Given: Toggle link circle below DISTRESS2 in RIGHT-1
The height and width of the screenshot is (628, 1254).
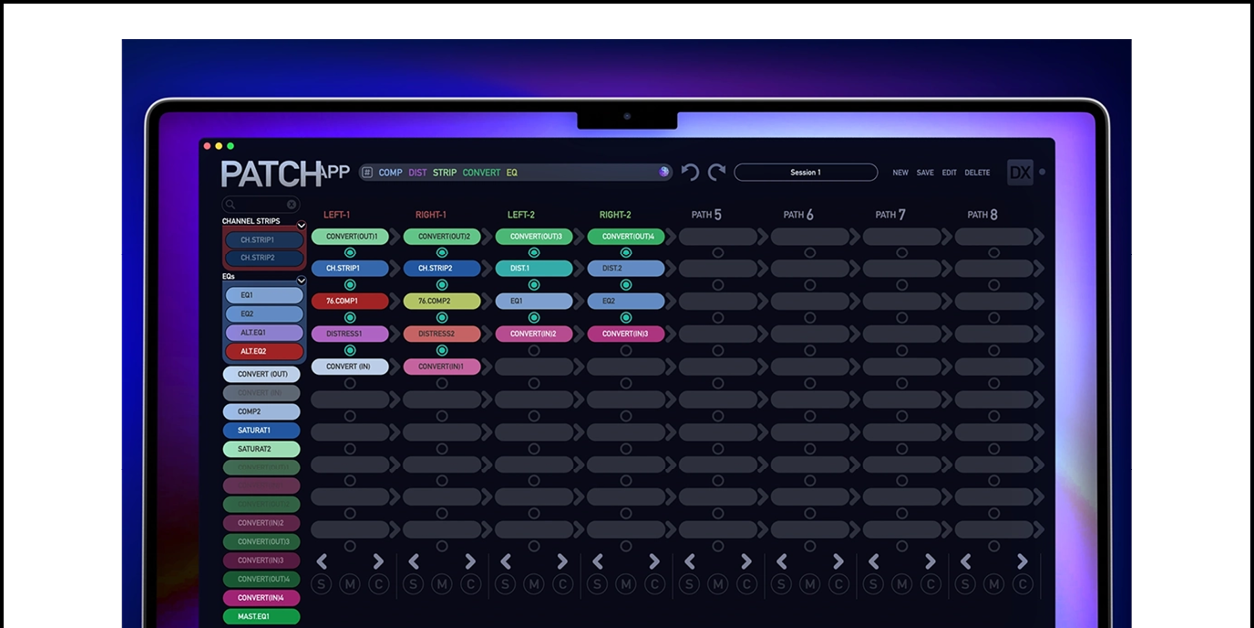Looking at the screenshot, I should (x=442, y=350).
